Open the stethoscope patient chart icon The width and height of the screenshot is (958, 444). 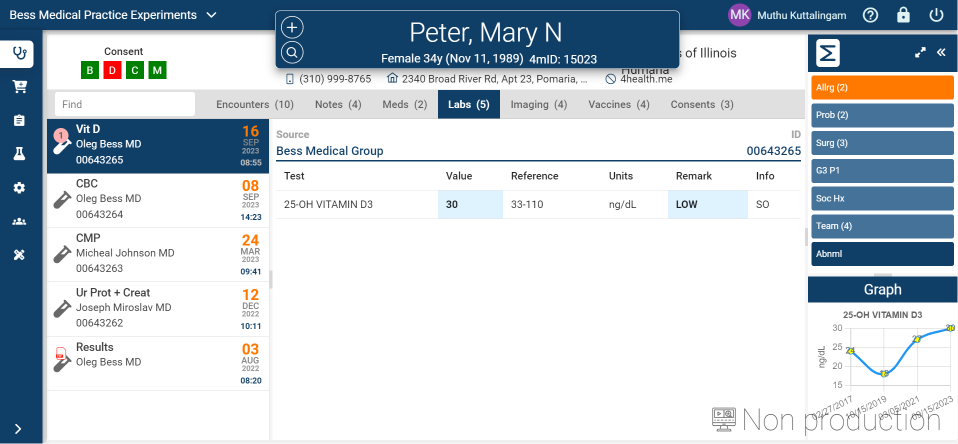click(18, 53)
